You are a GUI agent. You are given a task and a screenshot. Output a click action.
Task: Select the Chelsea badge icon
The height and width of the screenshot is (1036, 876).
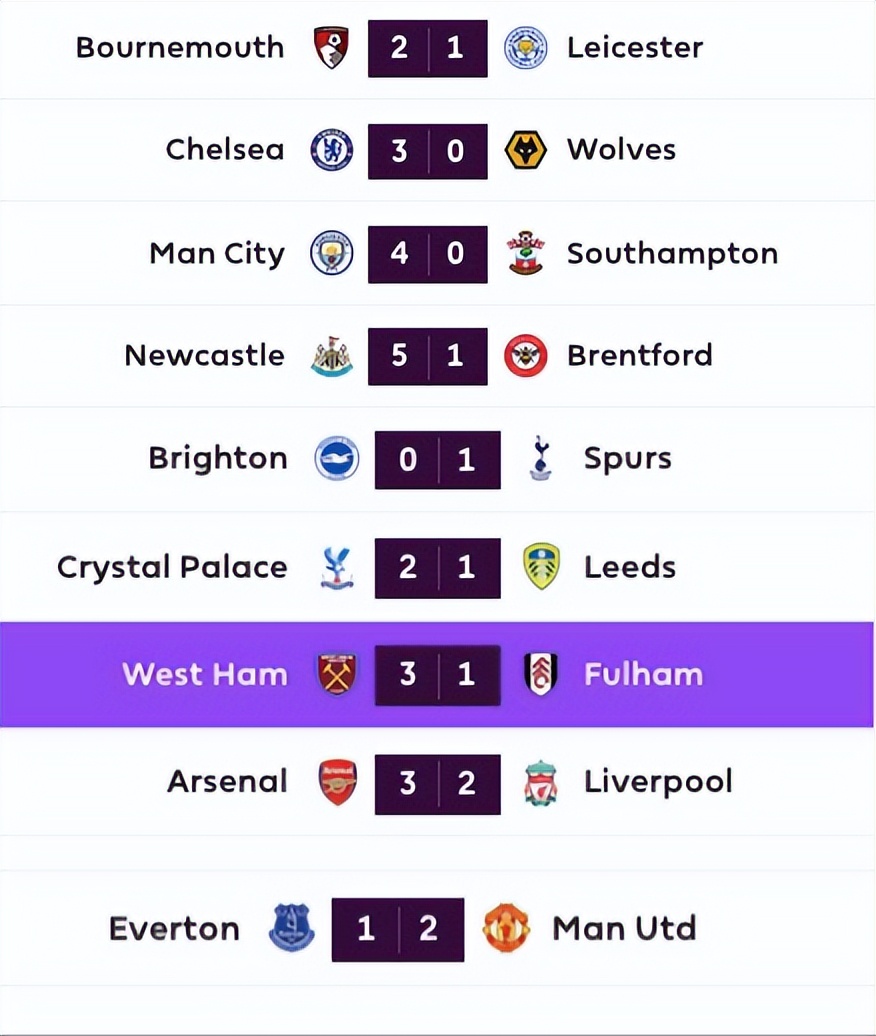pos(331,150)
